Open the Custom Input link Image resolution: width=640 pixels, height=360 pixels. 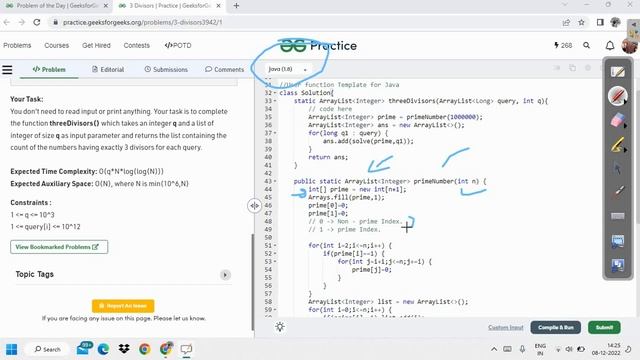506,327
